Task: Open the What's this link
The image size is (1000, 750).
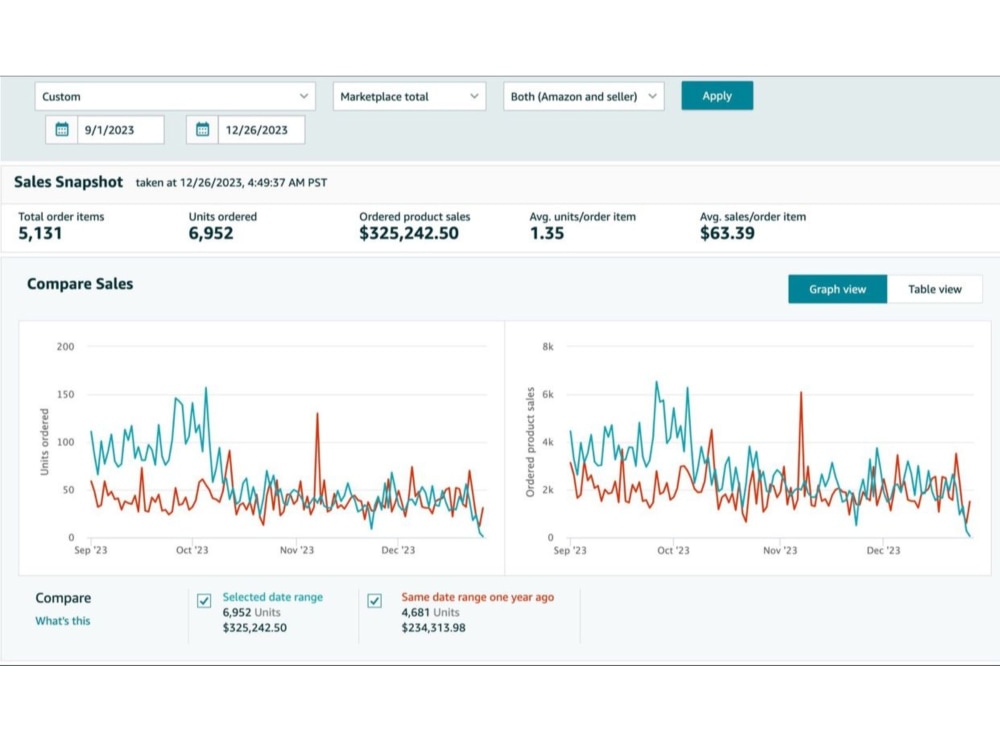Action: [62, 621]
